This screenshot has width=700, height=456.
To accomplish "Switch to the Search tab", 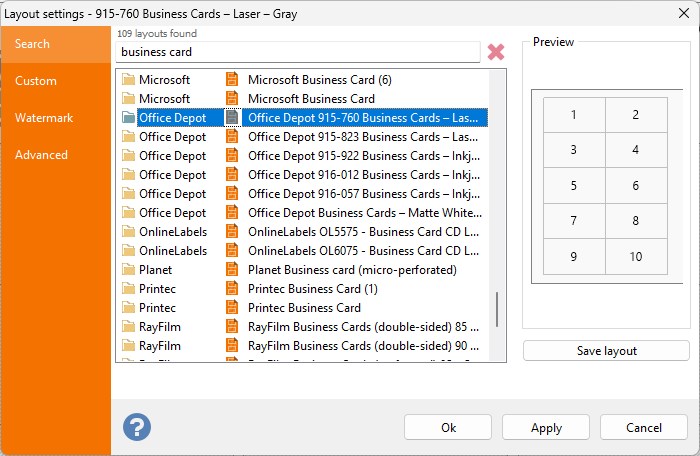I will point(56,44).
